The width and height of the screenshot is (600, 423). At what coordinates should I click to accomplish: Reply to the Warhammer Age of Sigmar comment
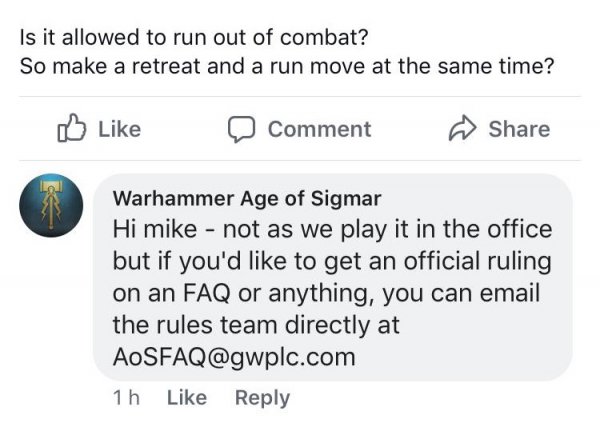click(262, 397)
